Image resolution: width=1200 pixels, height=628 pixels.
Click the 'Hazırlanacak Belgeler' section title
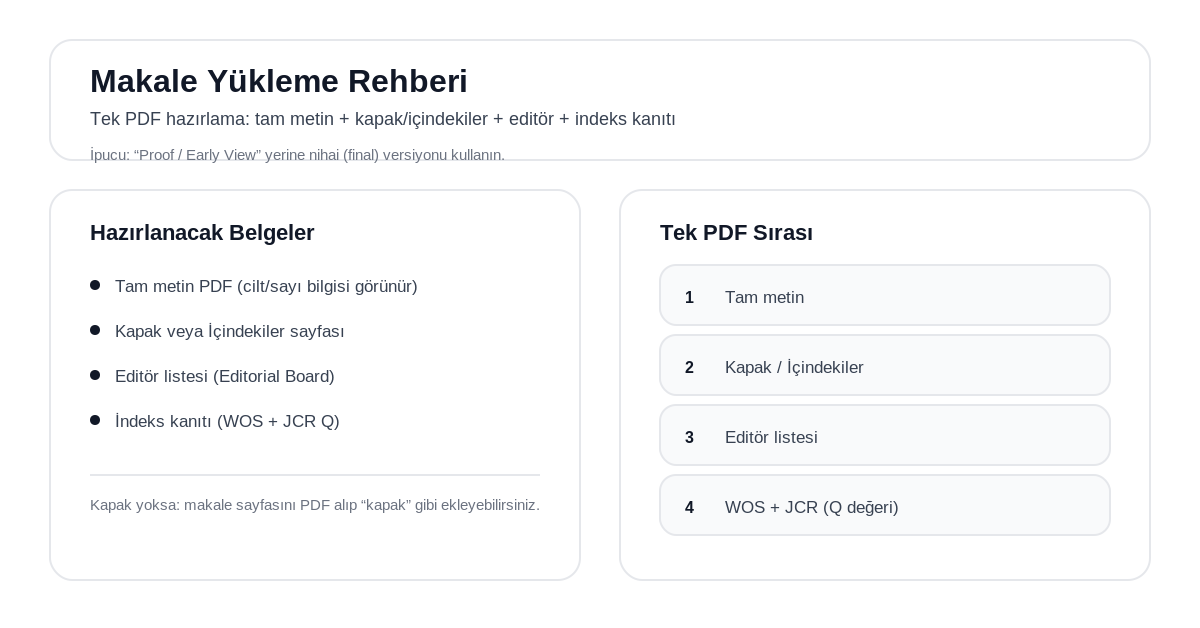(202, 233)
